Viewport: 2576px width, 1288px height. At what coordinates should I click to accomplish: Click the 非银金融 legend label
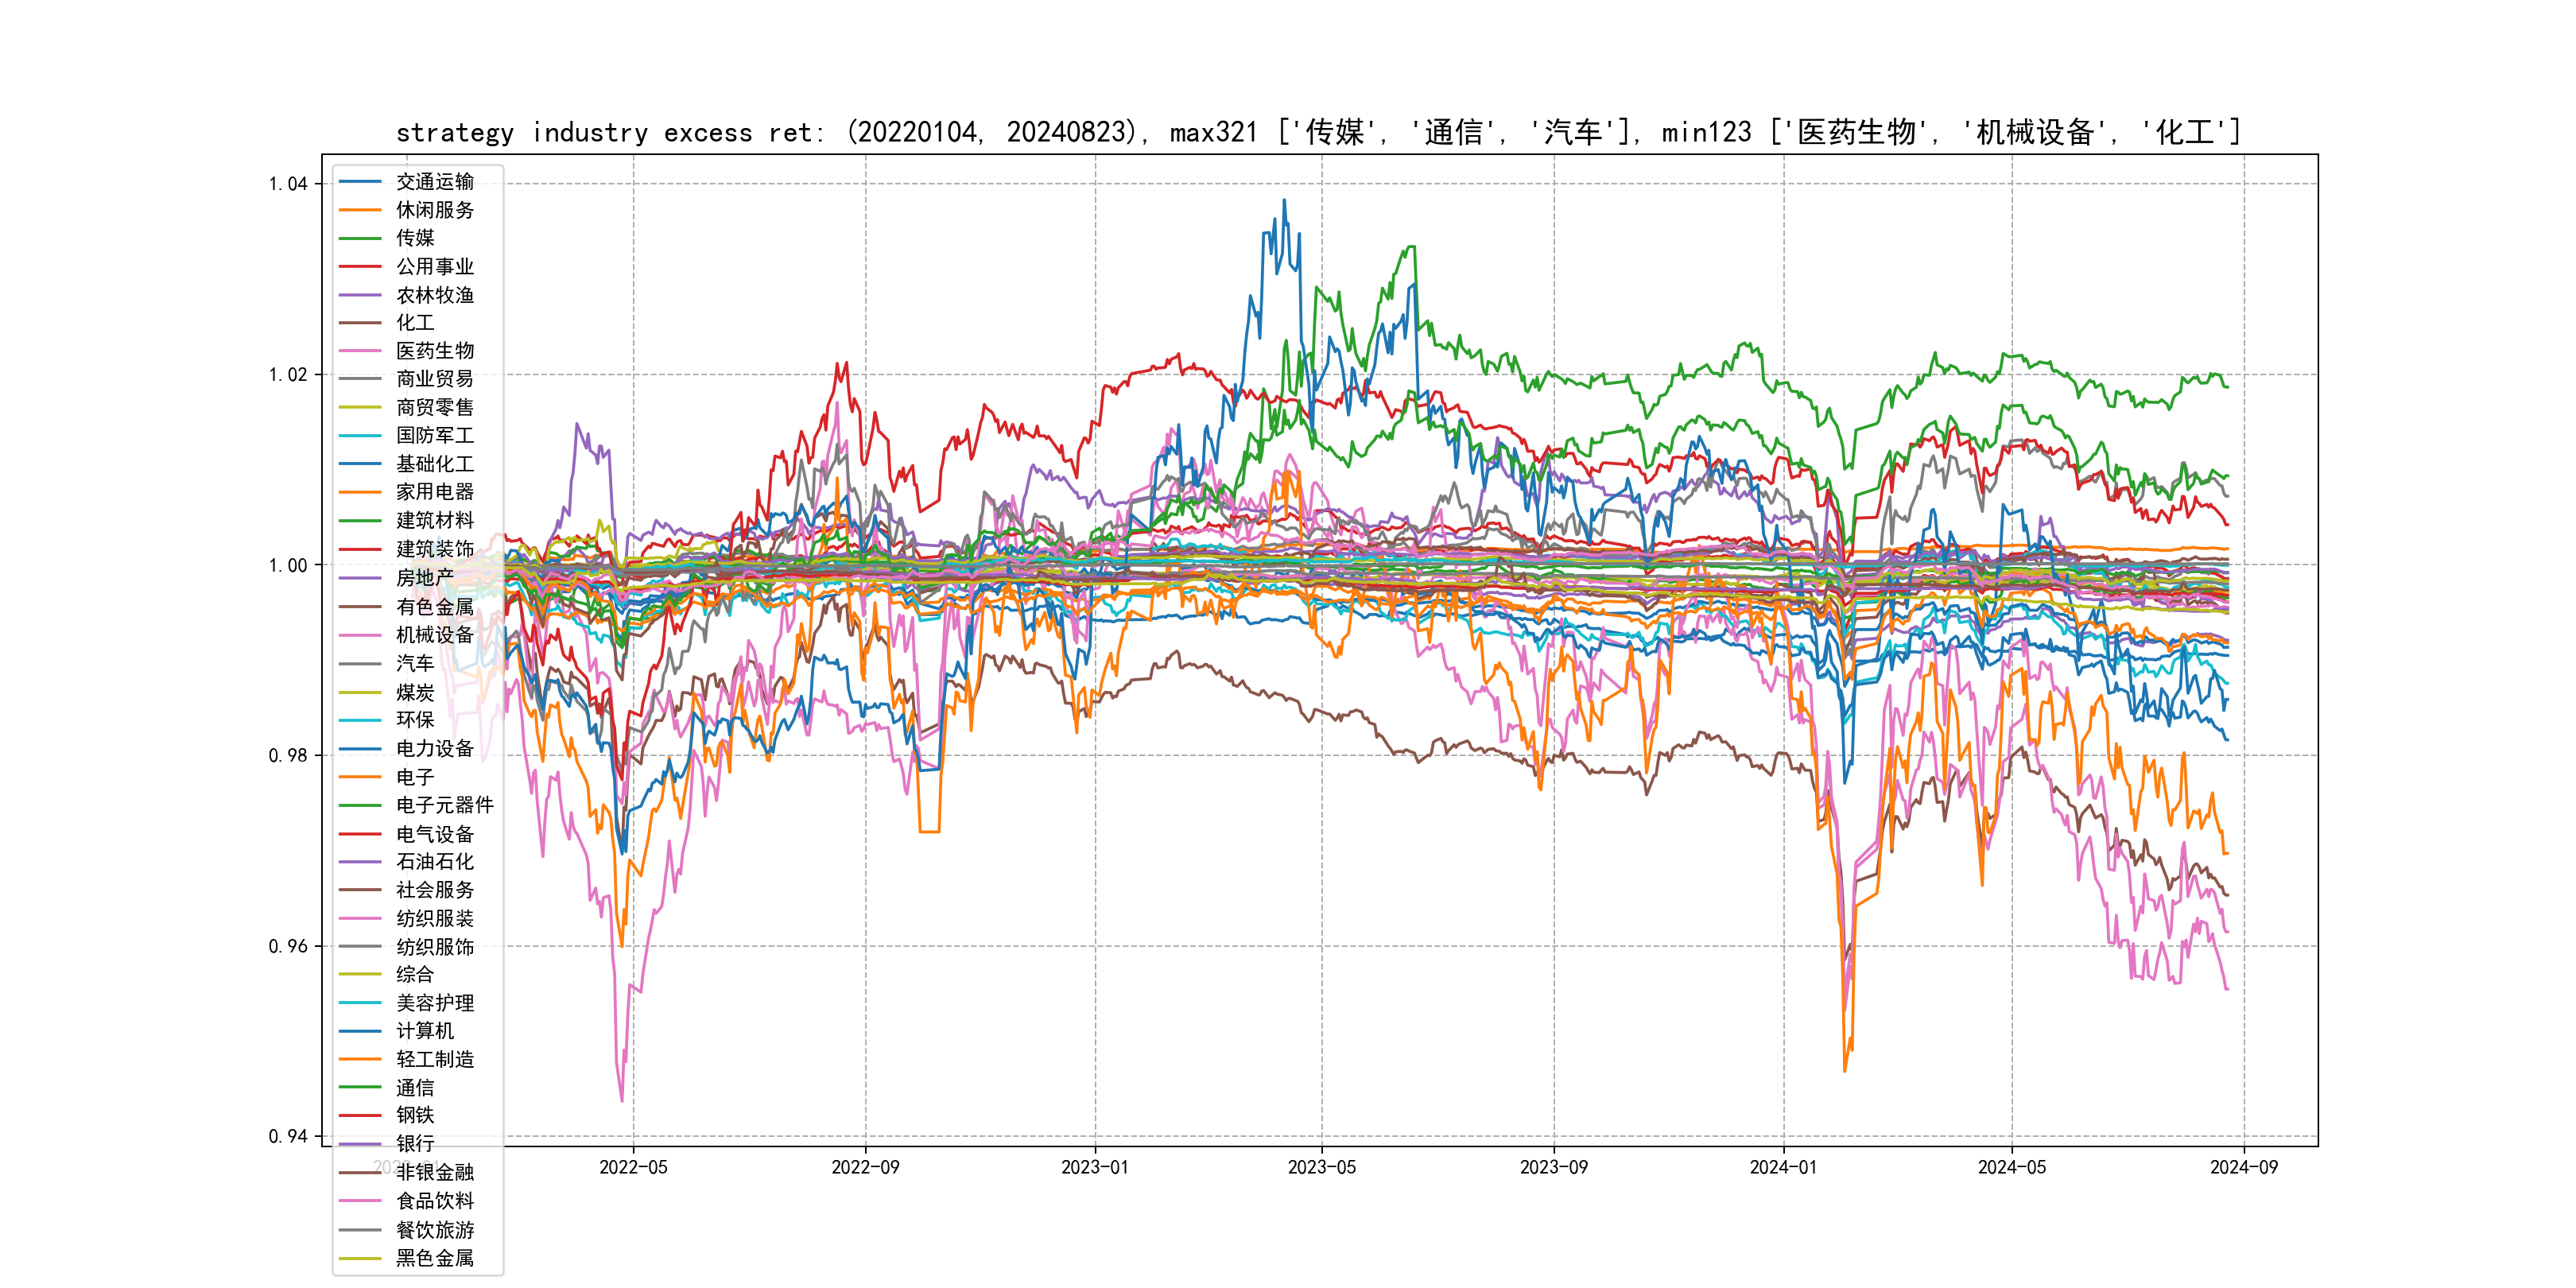[434, 1172]
